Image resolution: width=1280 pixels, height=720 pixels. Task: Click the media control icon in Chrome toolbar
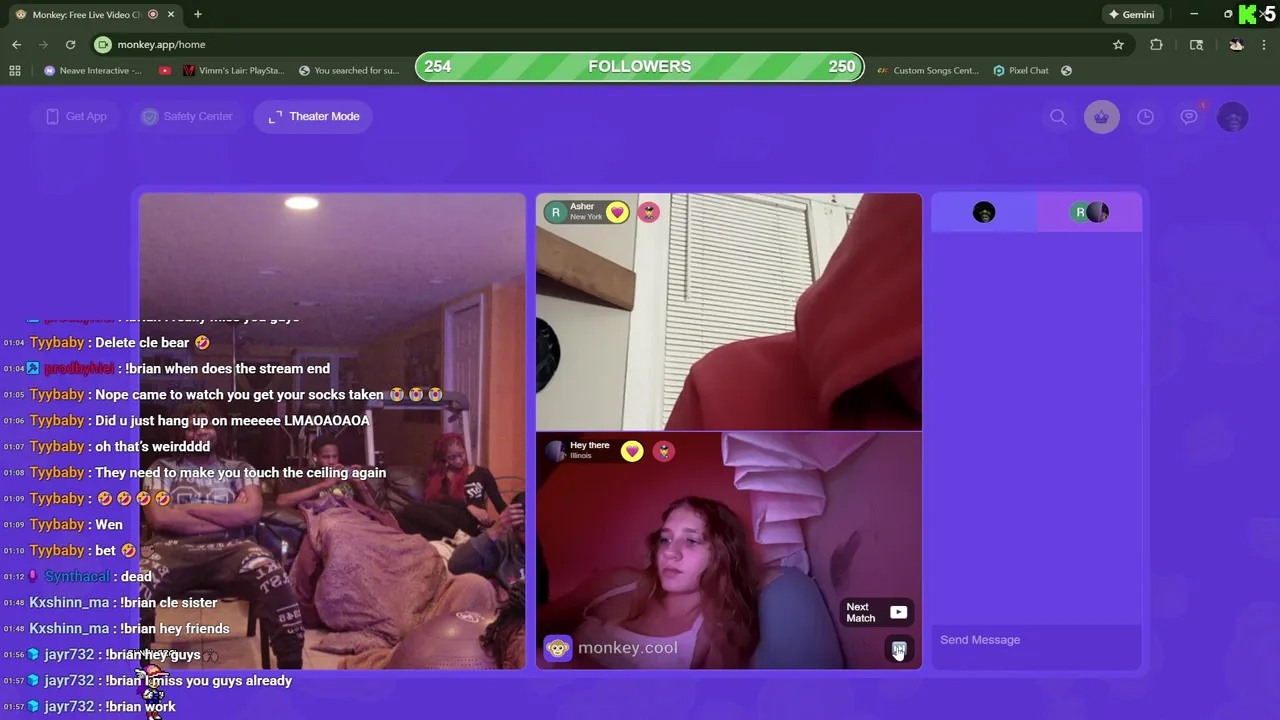(x=1196, y=44)
